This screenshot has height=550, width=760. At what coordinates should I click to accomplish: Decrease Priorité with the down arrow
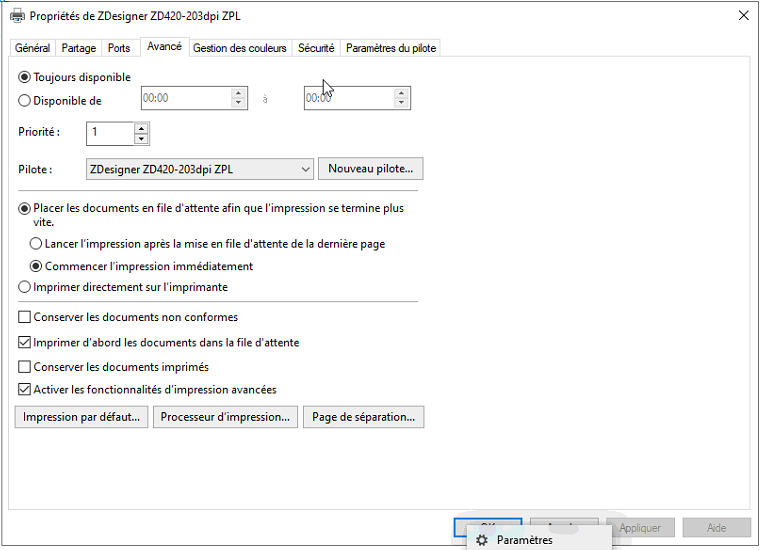click(x=141, y=138)
